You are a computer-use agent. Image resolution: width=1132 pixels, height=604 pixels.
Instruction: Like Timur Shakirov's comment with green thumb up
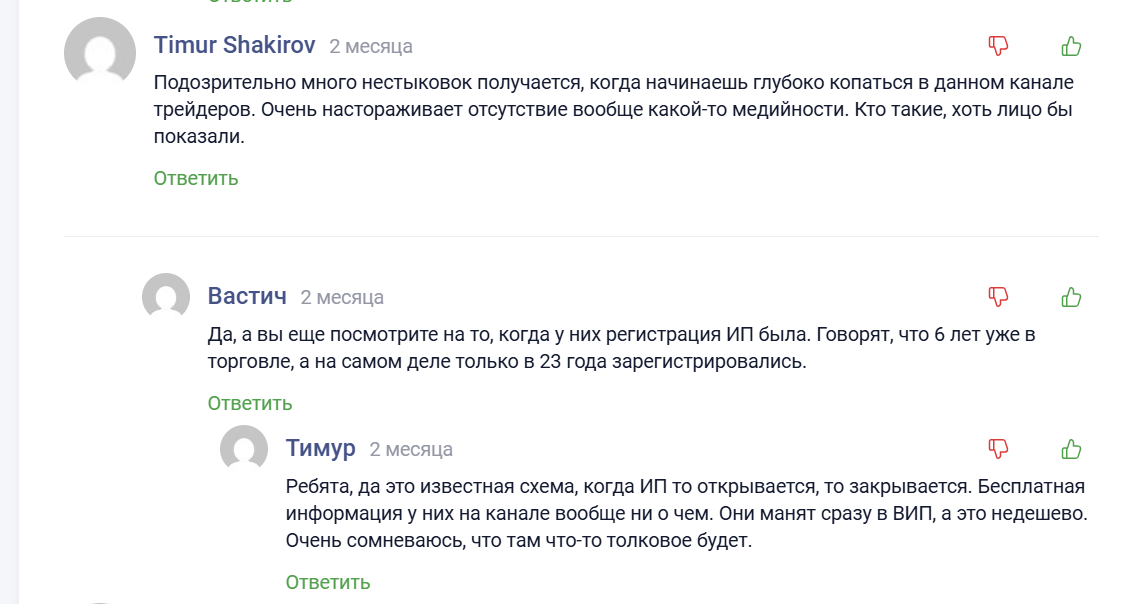(1070, 45)
